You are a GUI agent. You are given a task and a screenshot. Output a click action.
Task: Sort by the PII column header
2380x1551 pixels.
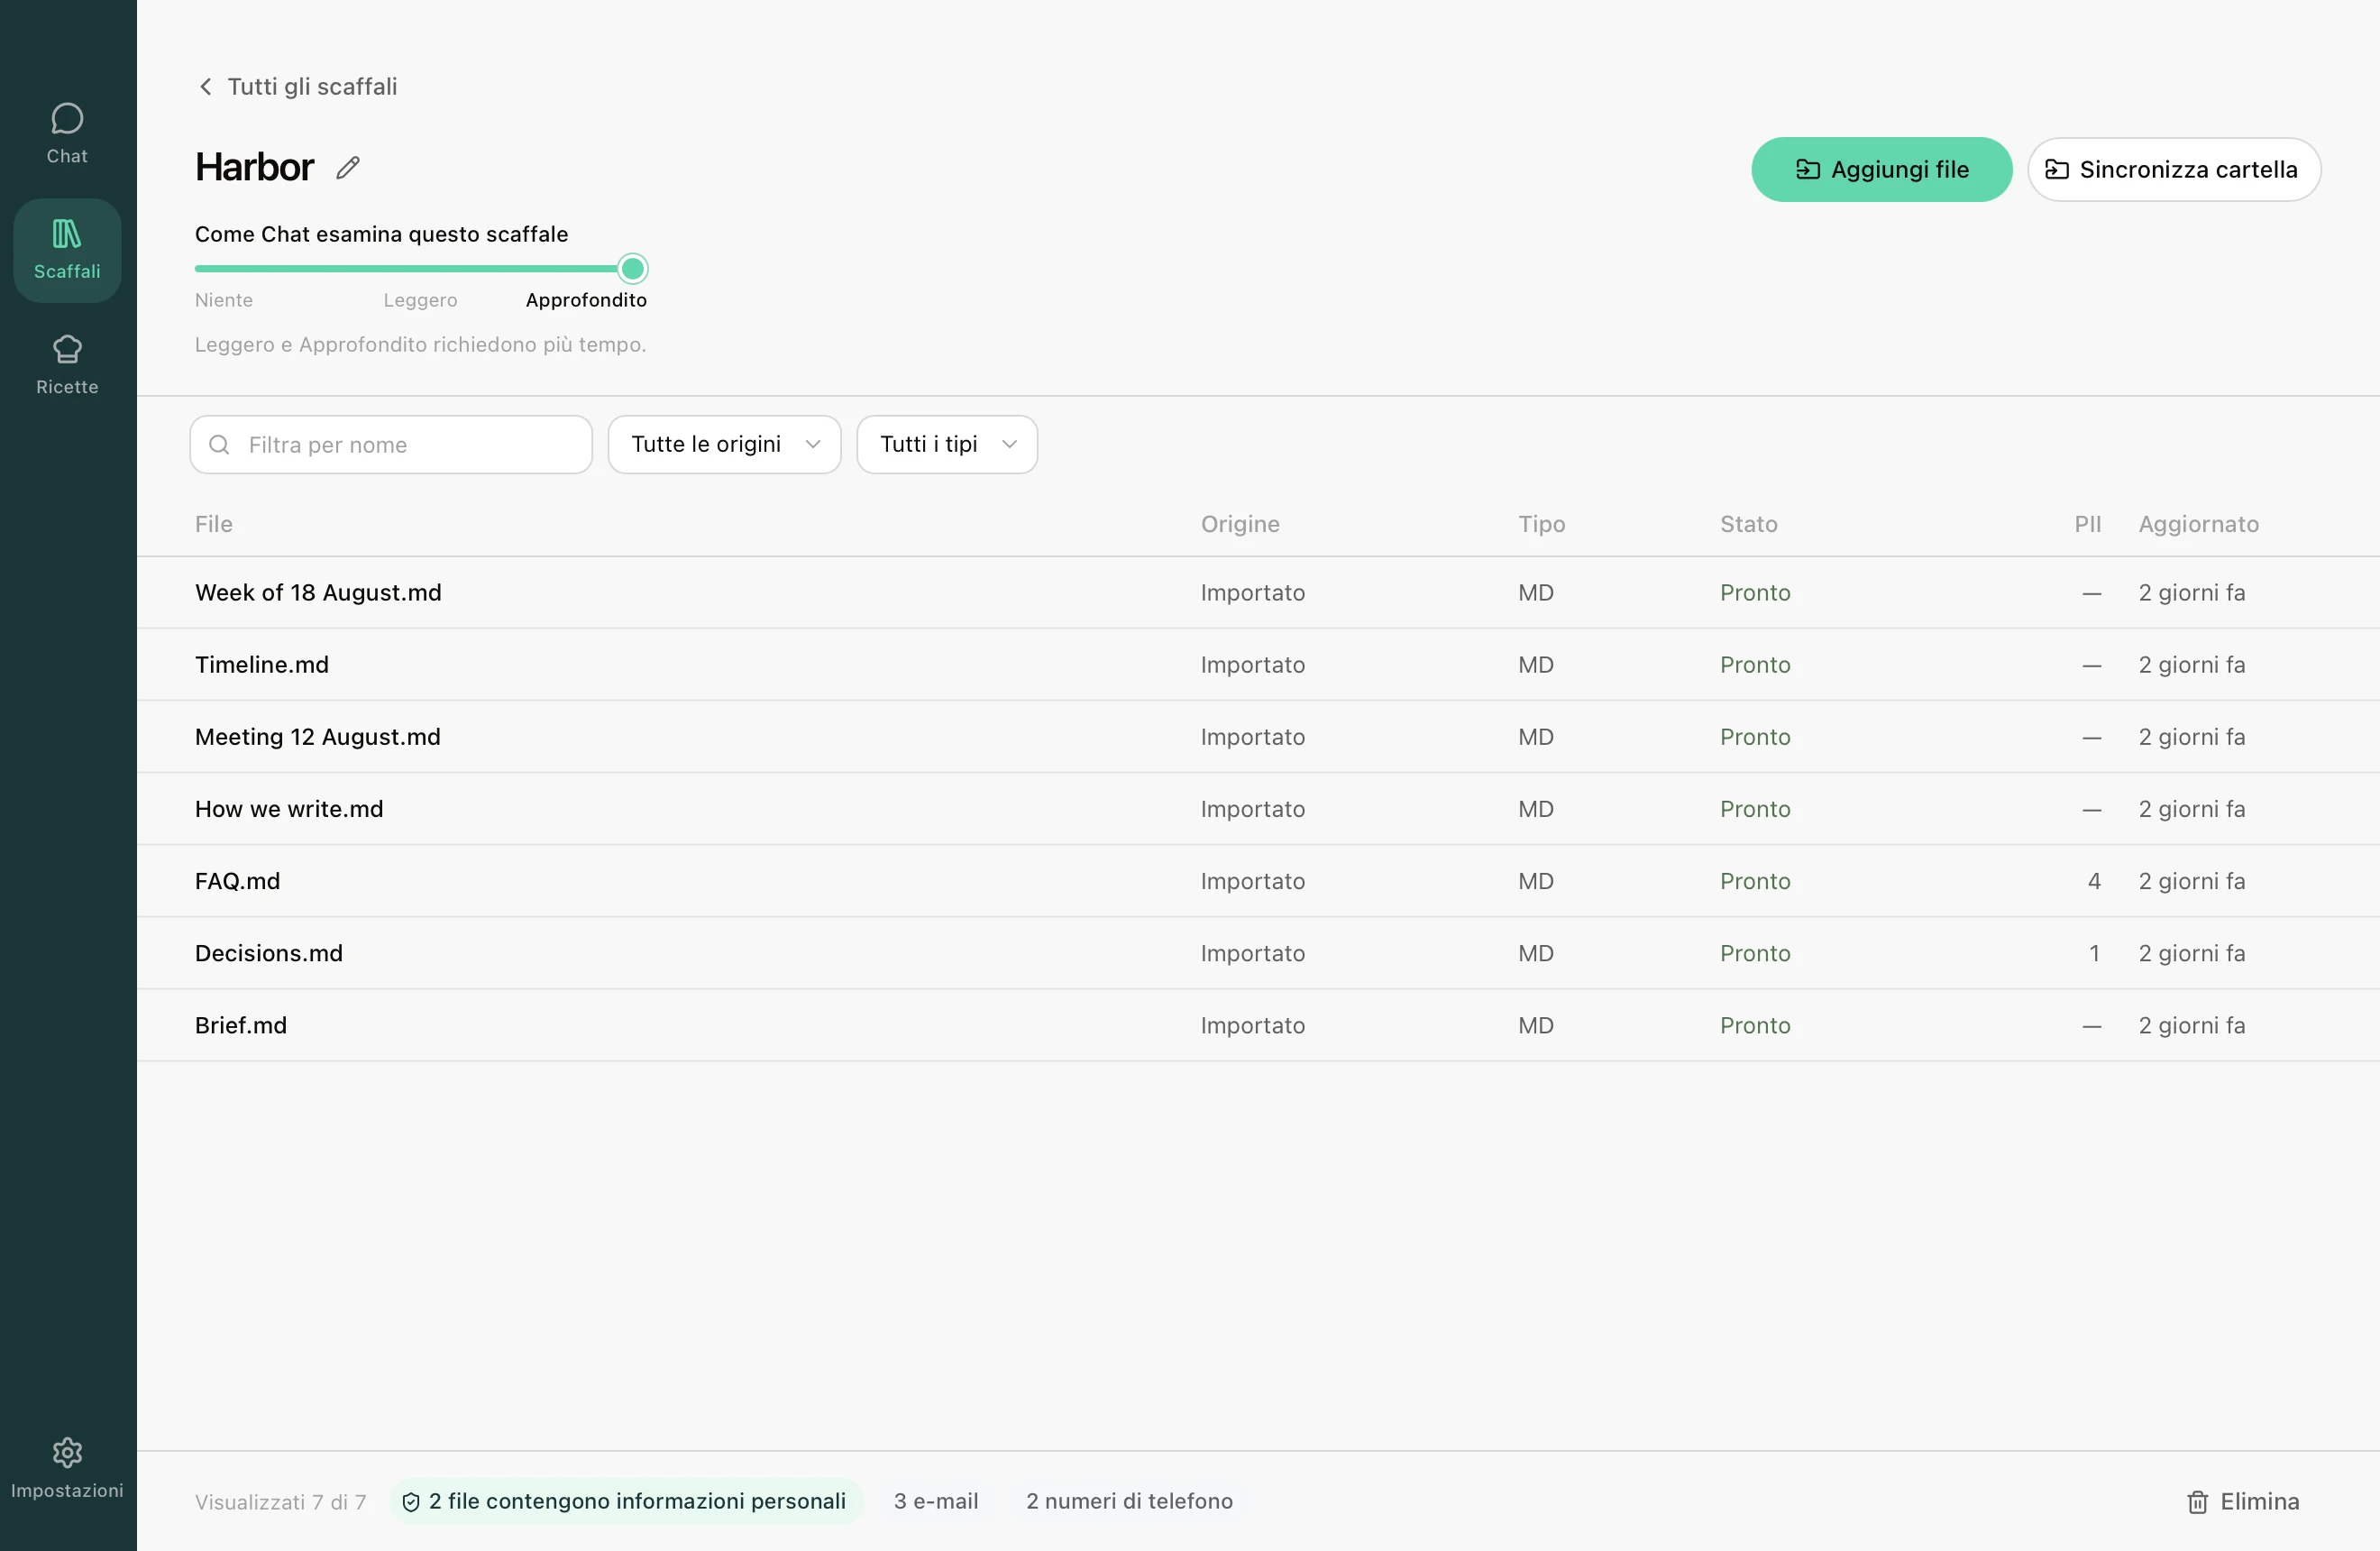click(x=2087, y=524)
